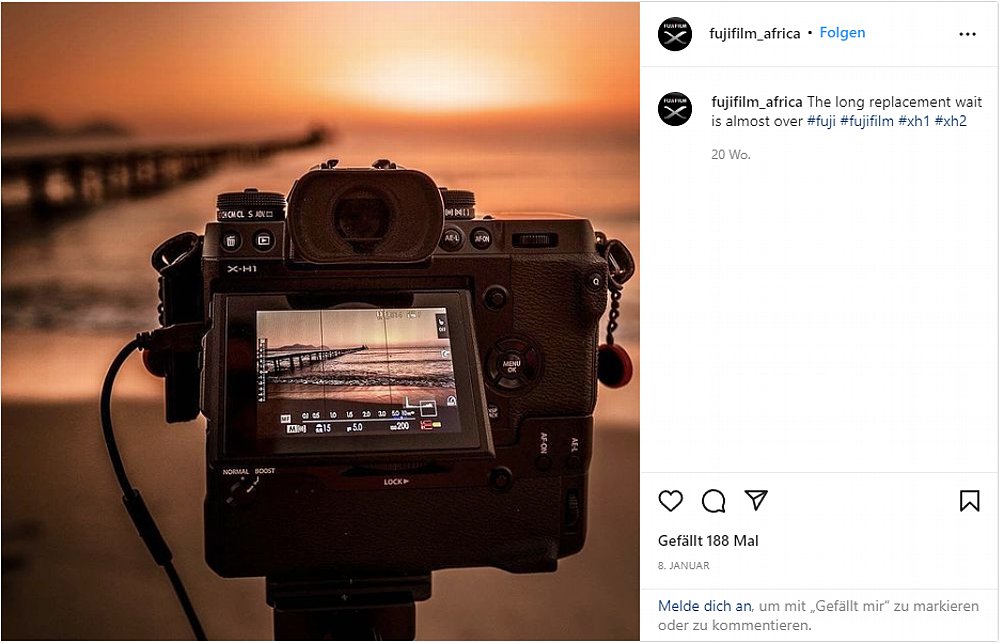This screenshot has height=643, width=1000.
Task: Click the camera sunset photo
Action: (x=320, y=322)
